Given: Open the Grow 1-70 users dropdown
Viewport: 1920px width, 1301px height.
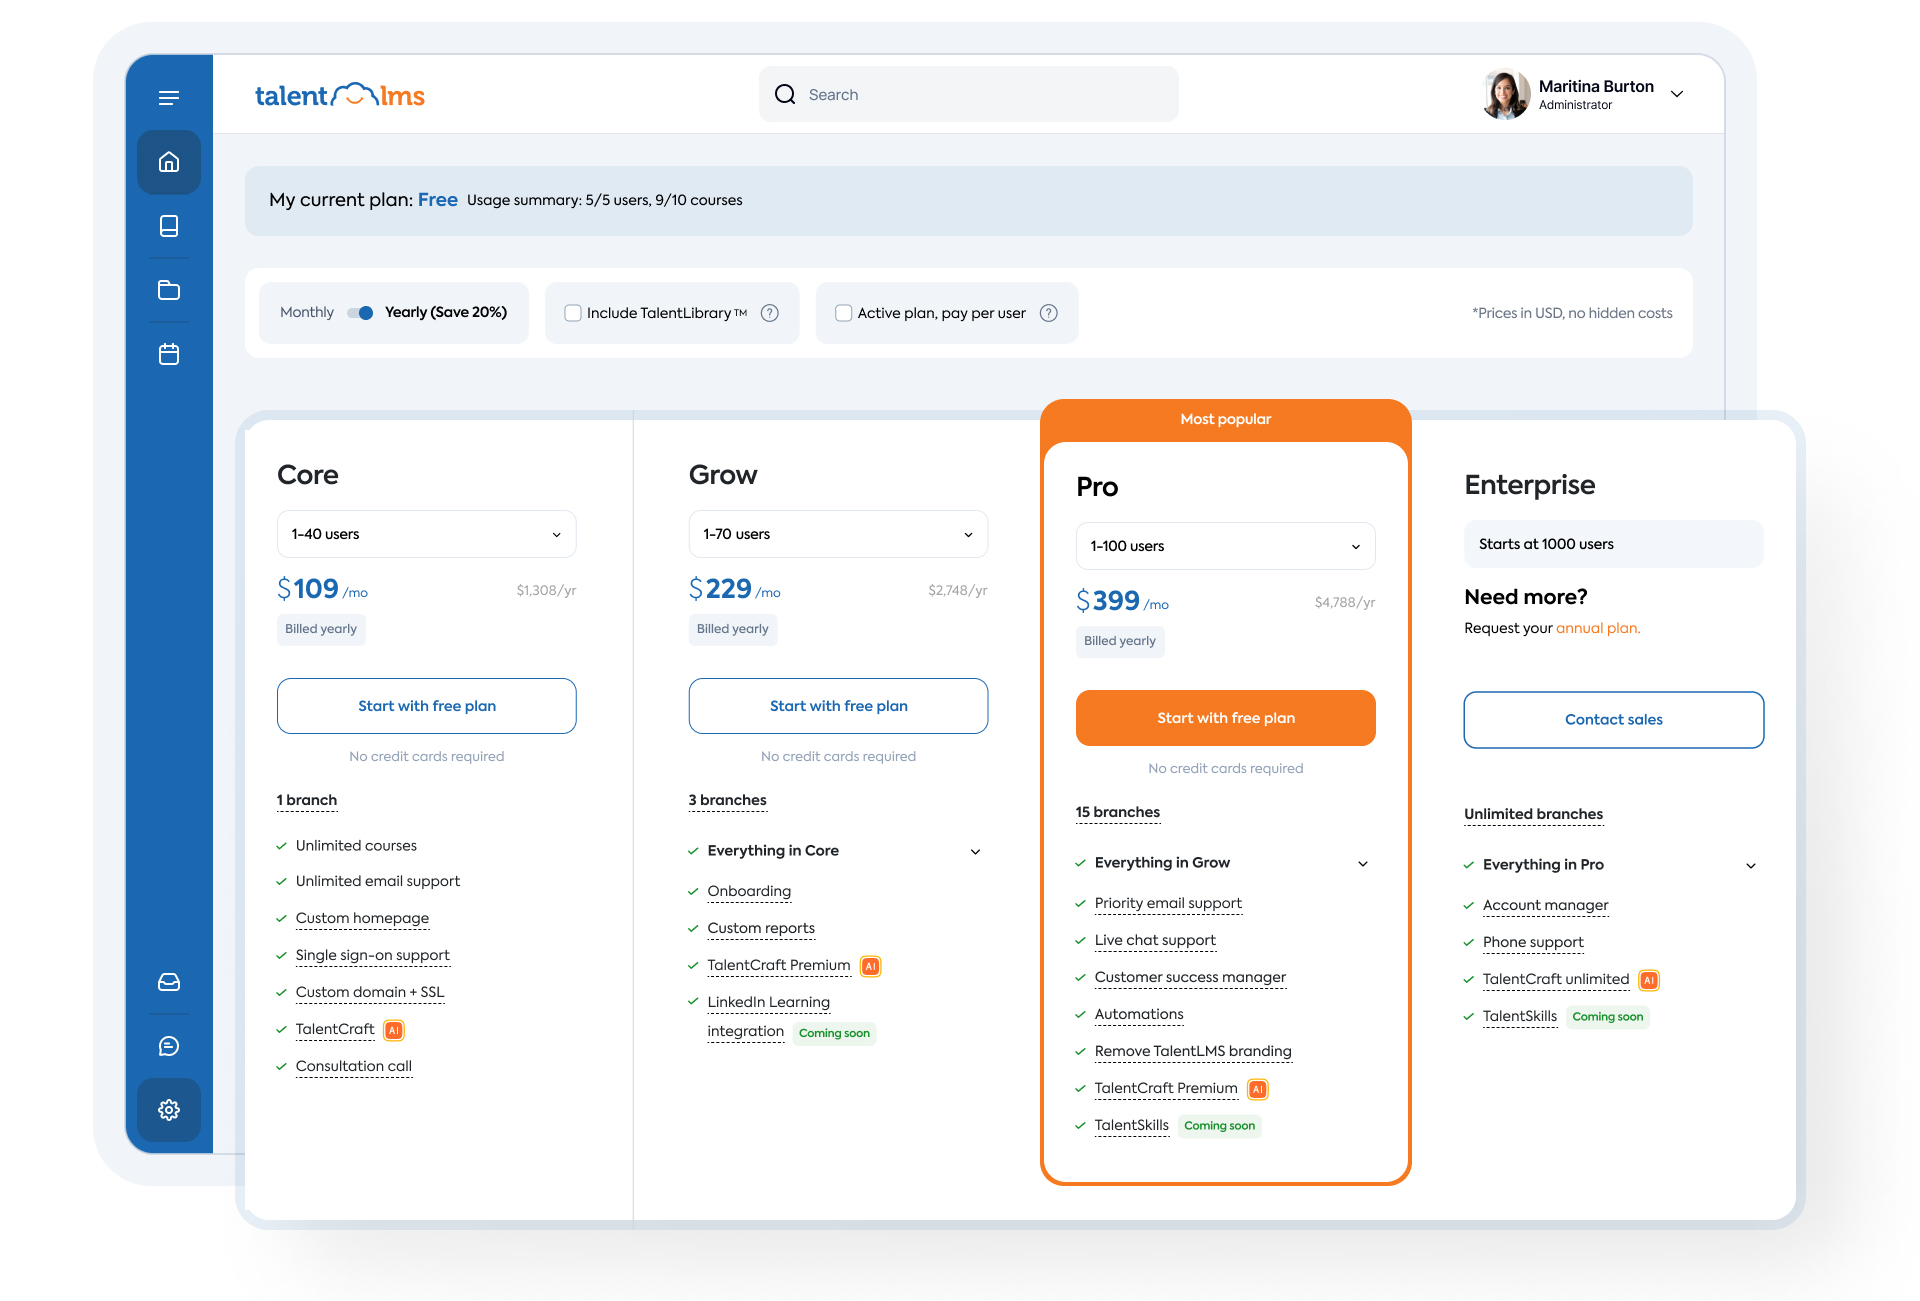Looking at the screenshot, I should pyautogui.click(x=838, y=534).
